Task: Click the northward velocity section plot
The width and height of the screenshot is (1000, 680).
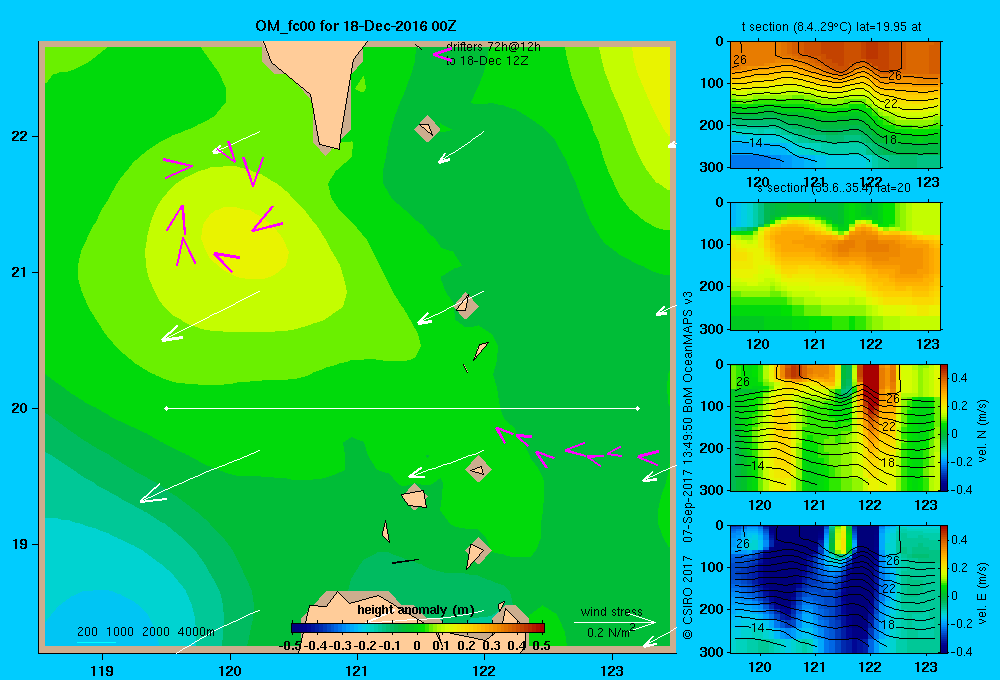Action: [835, 427]
